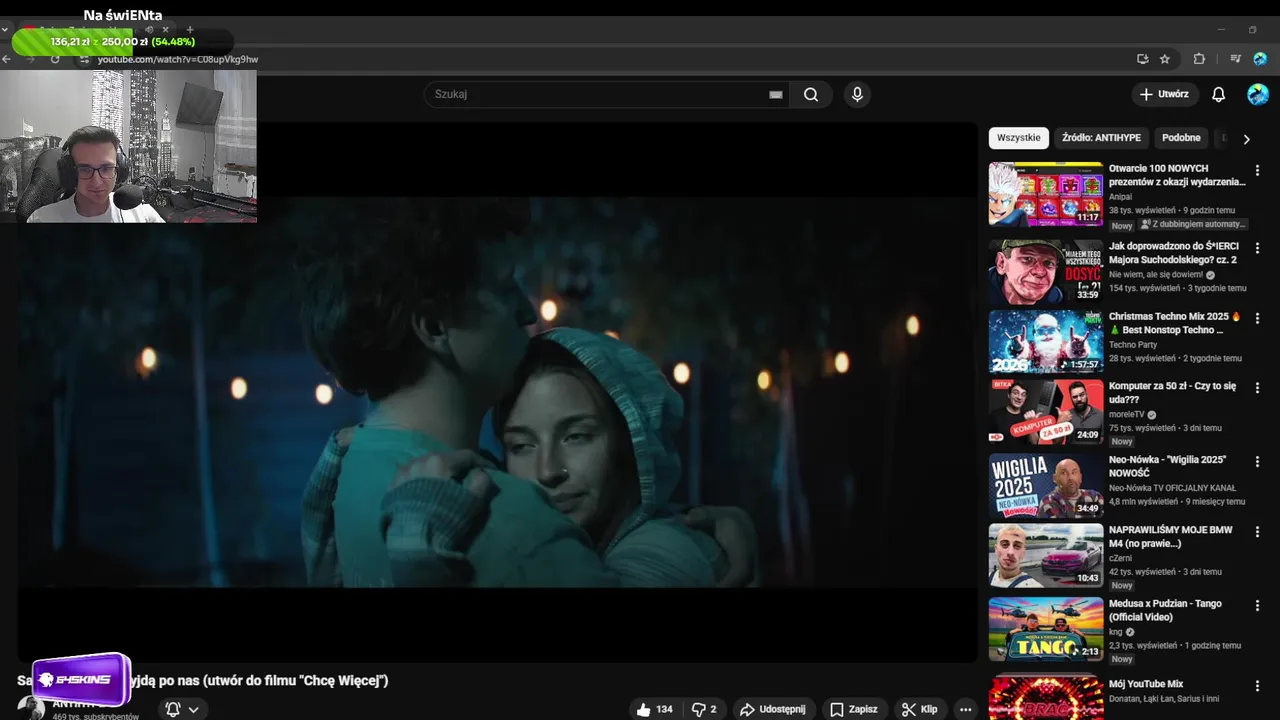Open more actions ellipsis below the video
1280x720 pixels.
(965, 709)
